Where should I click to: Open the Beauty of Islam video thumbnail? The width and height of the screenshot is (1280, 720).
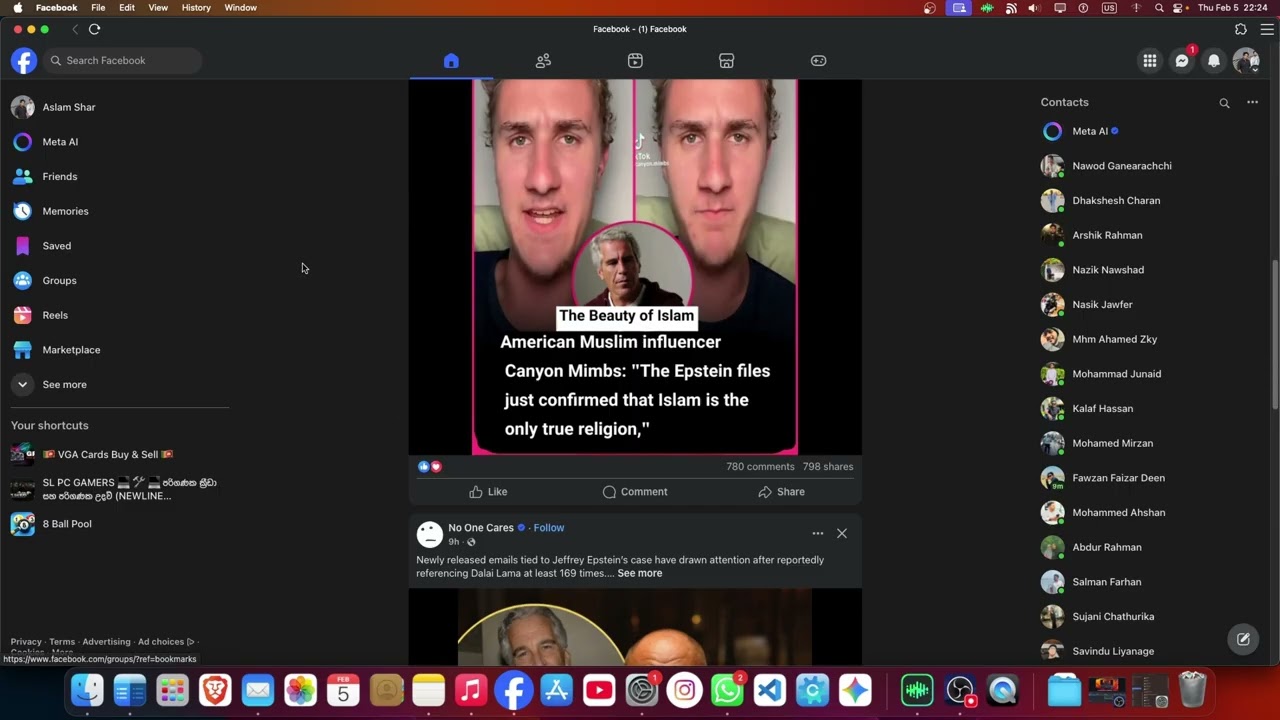point(635,268)
